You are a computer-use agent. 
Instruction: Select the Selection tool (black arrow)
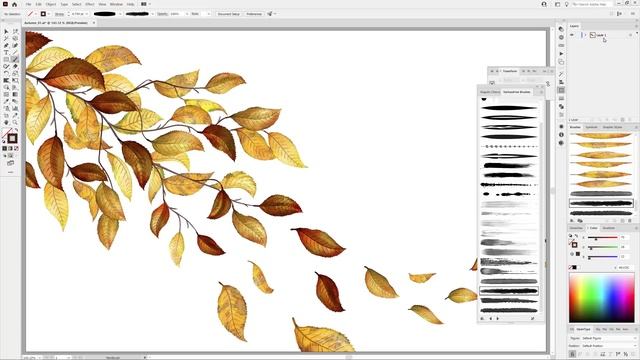click(6, 31)
